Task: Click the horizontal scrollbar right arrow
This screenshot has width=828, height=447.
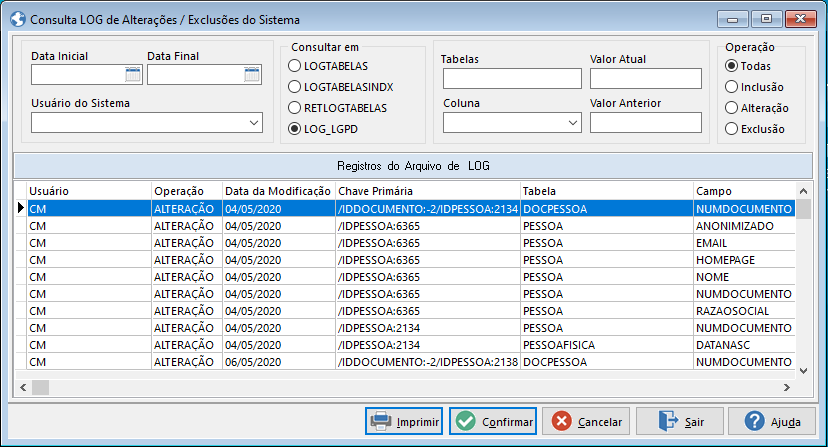Action: [786, 385]
